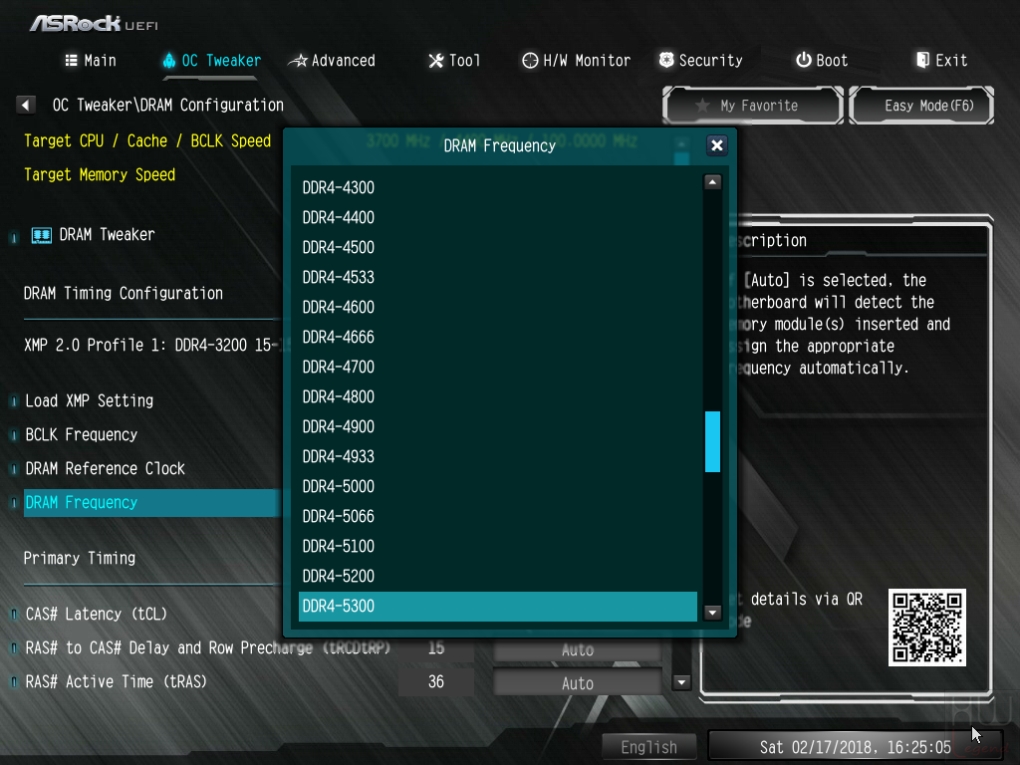Switch to the Security tab

click(701, 60)
